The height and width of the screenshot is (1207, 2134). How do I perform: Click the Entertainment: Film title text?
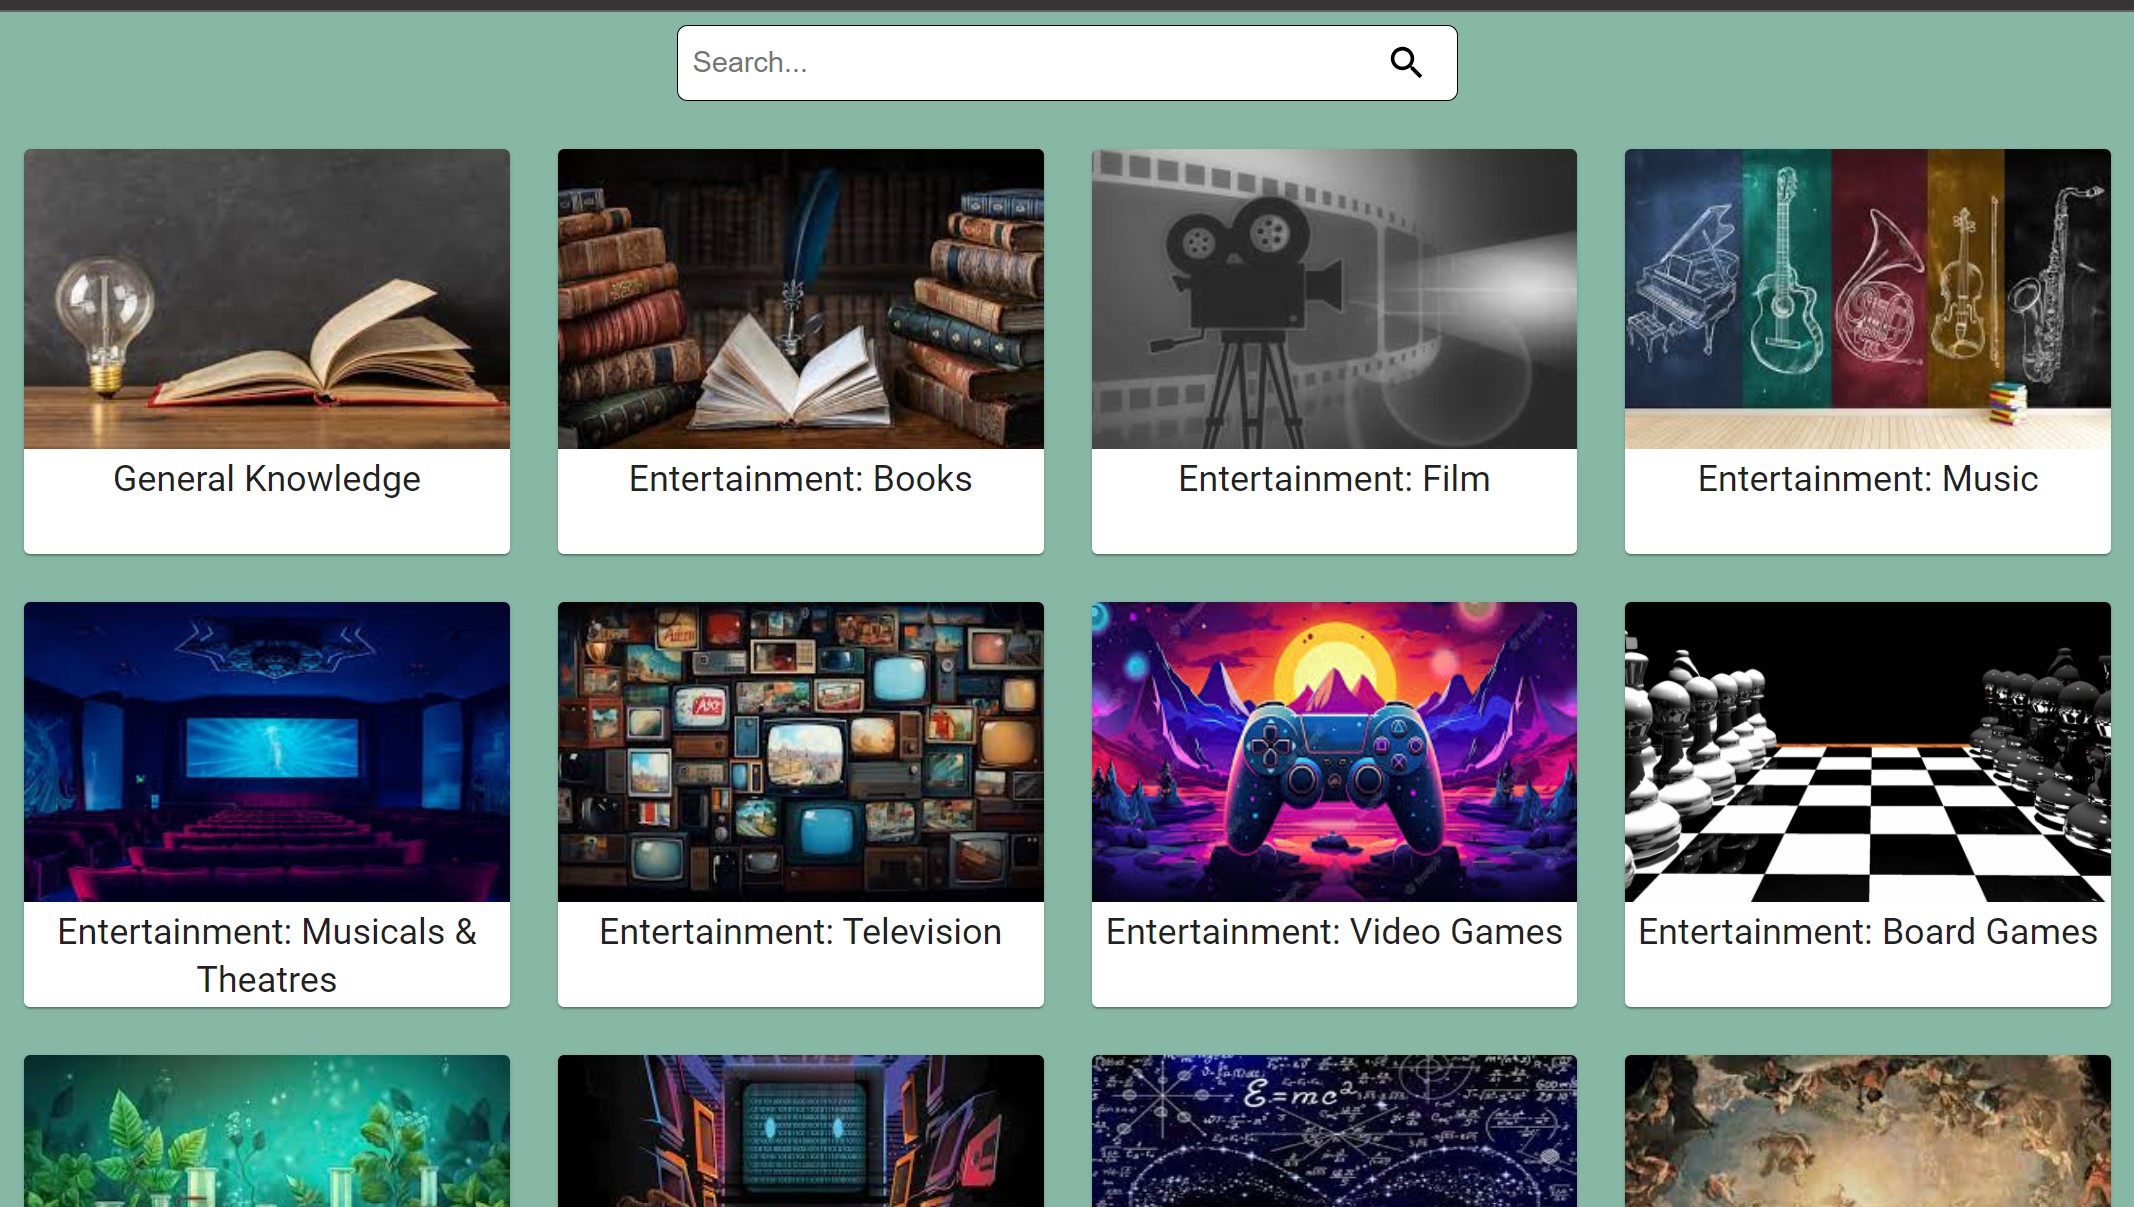pos(1334,479)
